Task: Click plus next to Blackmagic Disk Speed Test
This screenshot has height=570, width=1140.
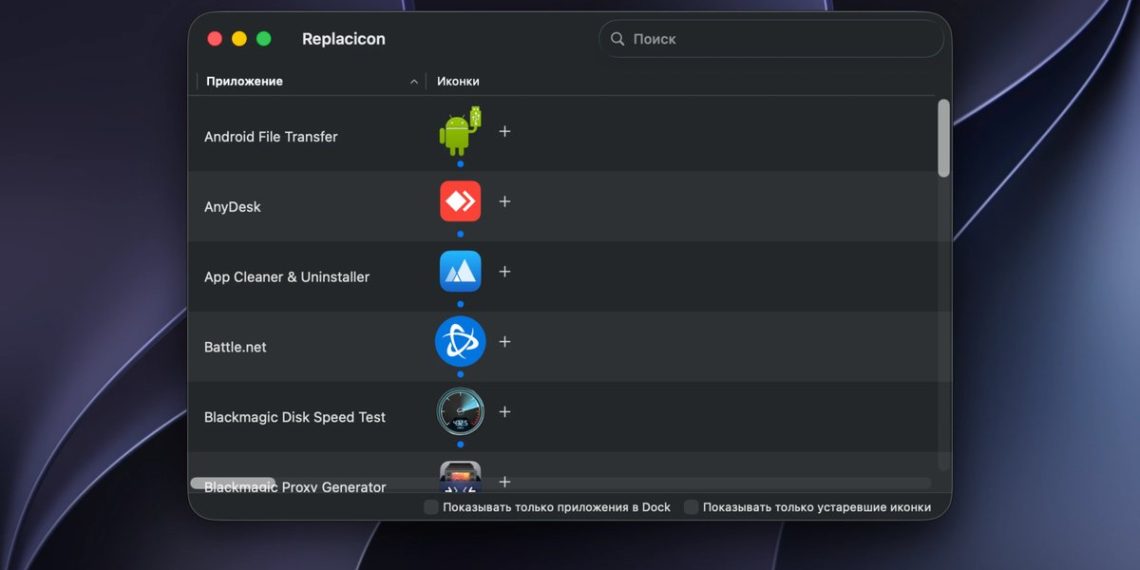Action: click(x=505, y=412)
